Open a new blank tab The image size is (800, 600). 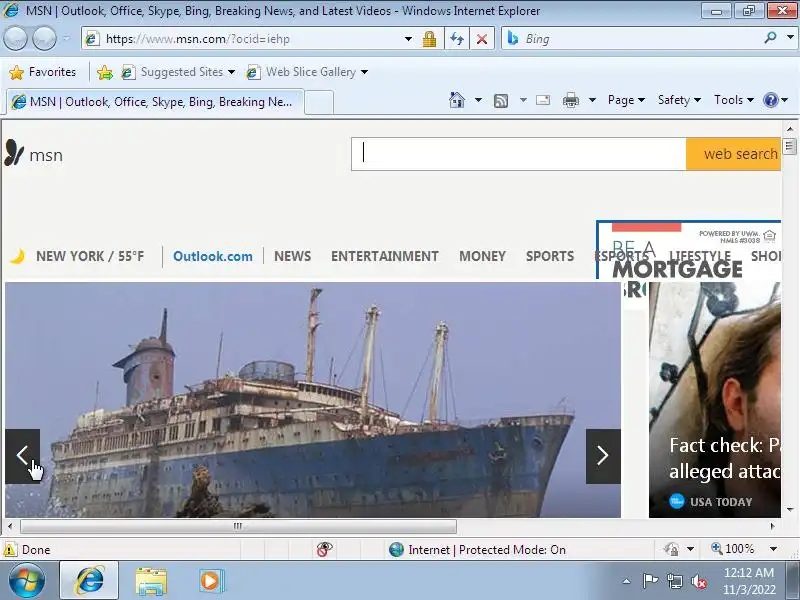[x=319, y=102]
